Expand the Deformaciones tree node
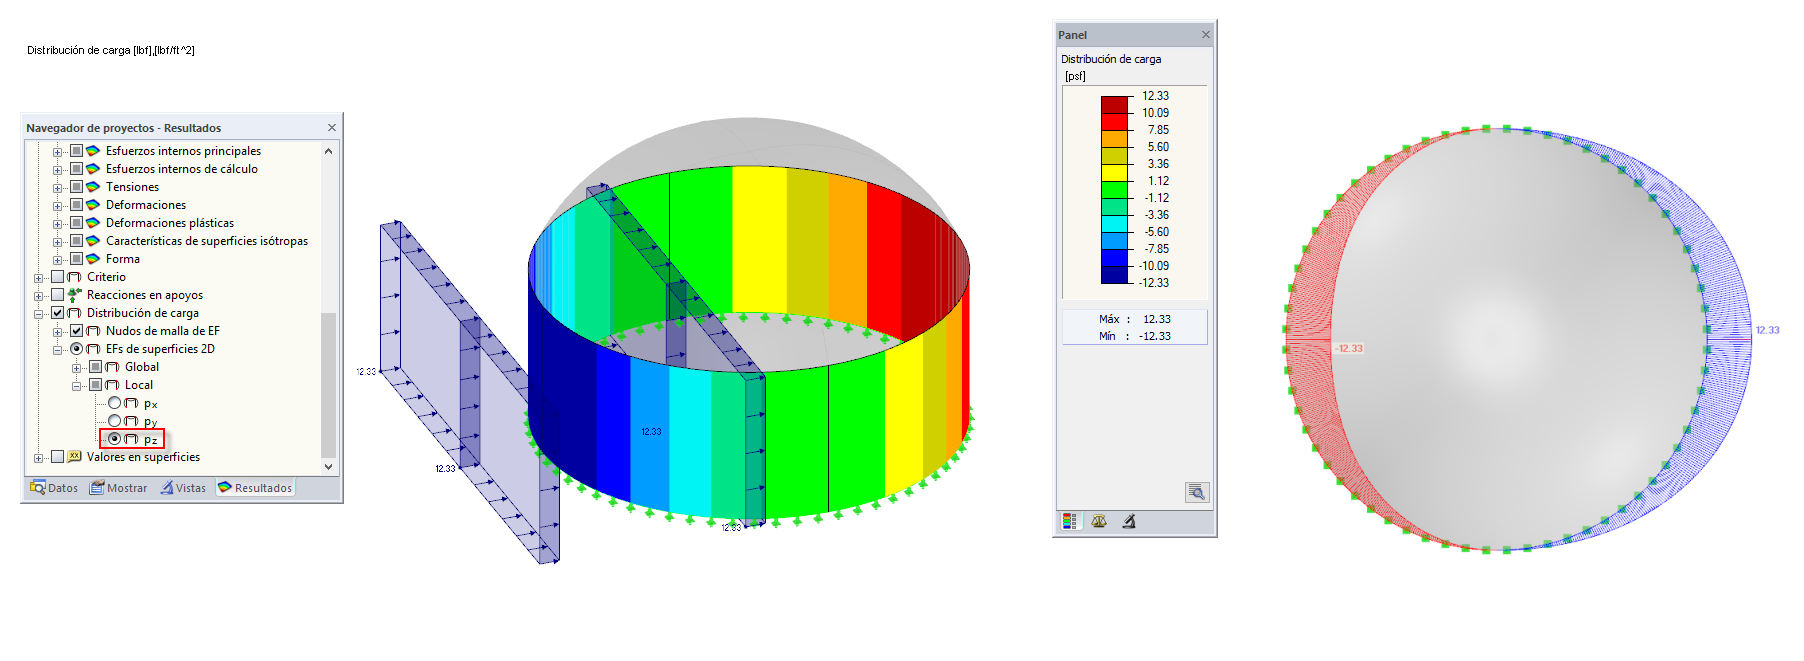This screenshot has width=1804, height=661. pyautogui.click(x=57, y=206)
